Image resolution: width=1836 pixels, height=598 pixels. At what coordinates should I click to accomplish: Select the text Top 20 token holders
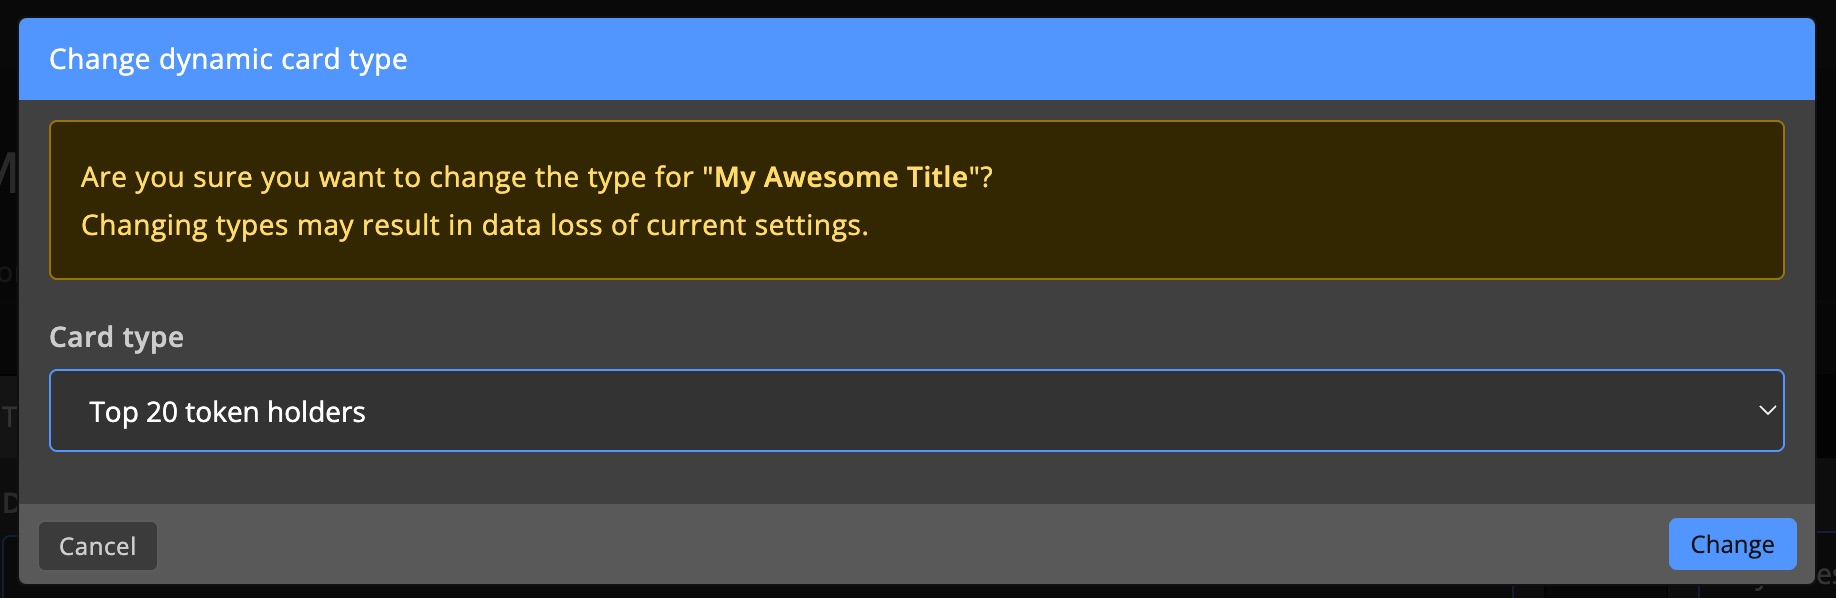(227, 411)
